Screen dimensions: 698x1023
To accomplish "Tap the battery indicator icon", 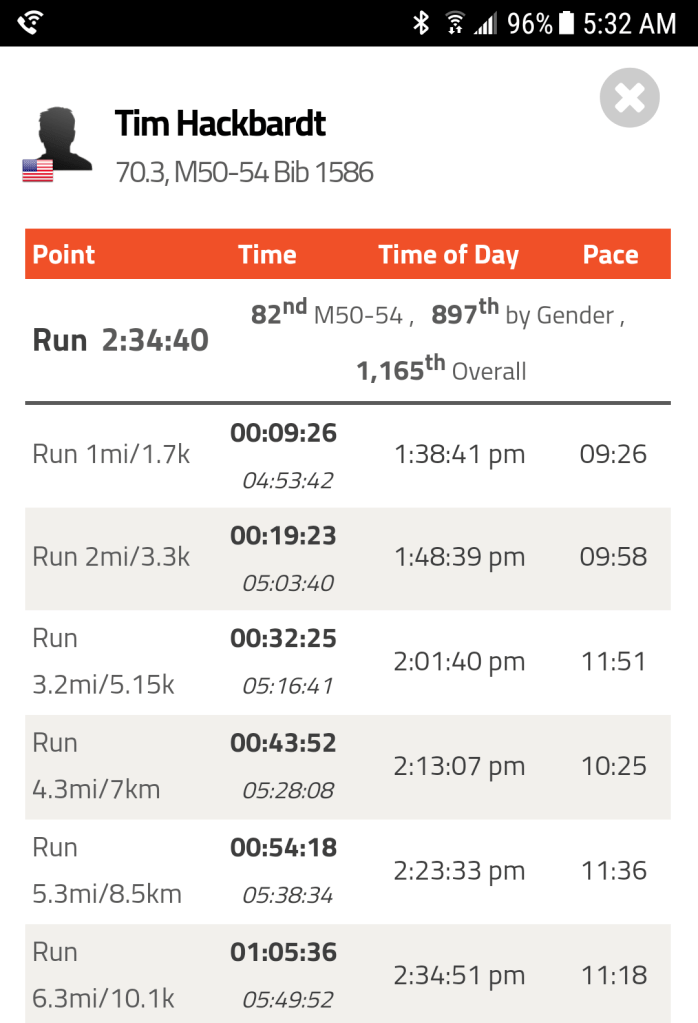I will [567, 22].
